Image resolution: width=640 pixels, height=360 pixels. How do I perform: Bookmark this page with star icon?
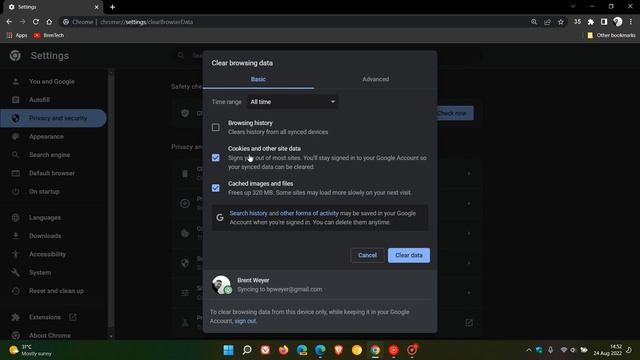click(x=561, y=22)
